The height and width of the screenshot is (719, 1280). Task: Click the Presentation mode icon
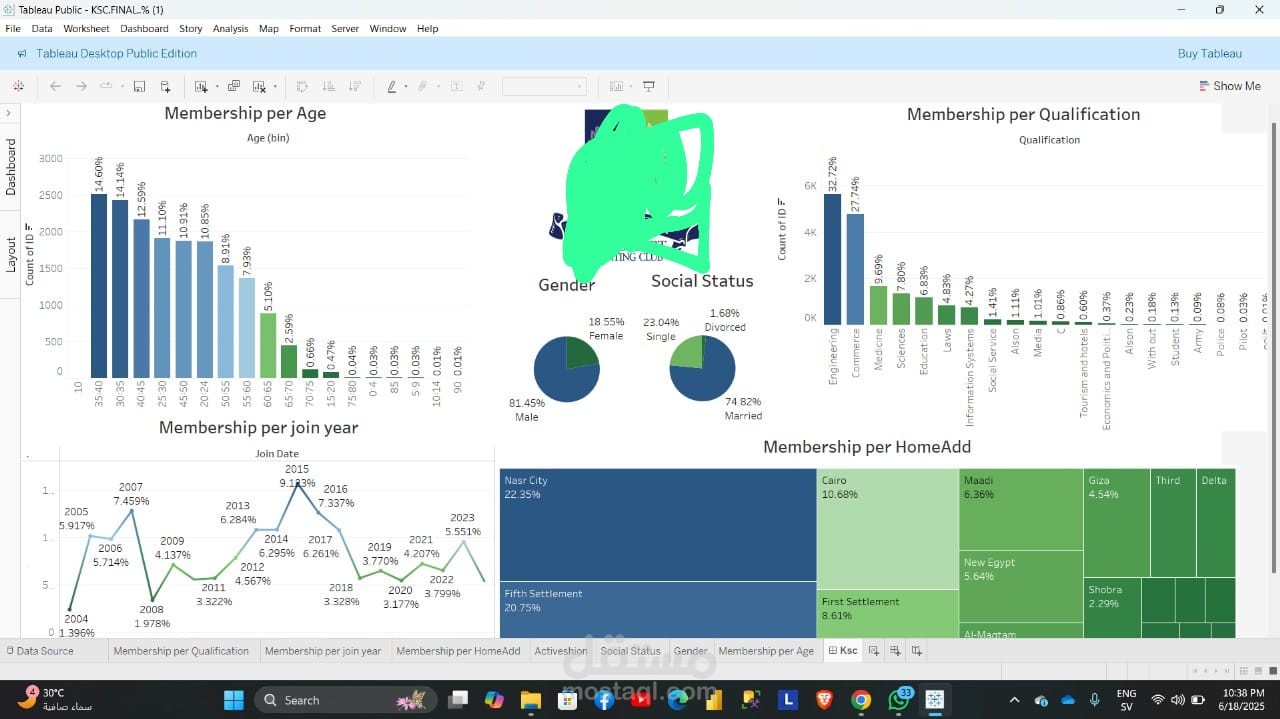649,86
